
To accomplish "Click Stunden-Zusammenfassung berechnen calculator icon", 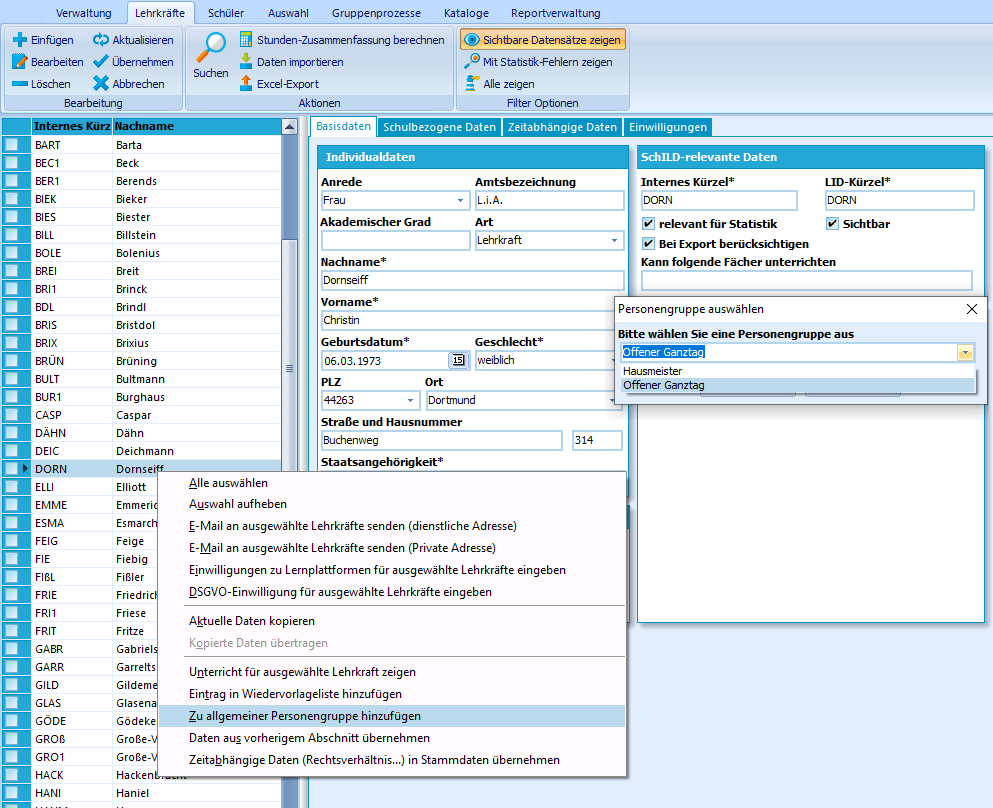I will [246, 40].
